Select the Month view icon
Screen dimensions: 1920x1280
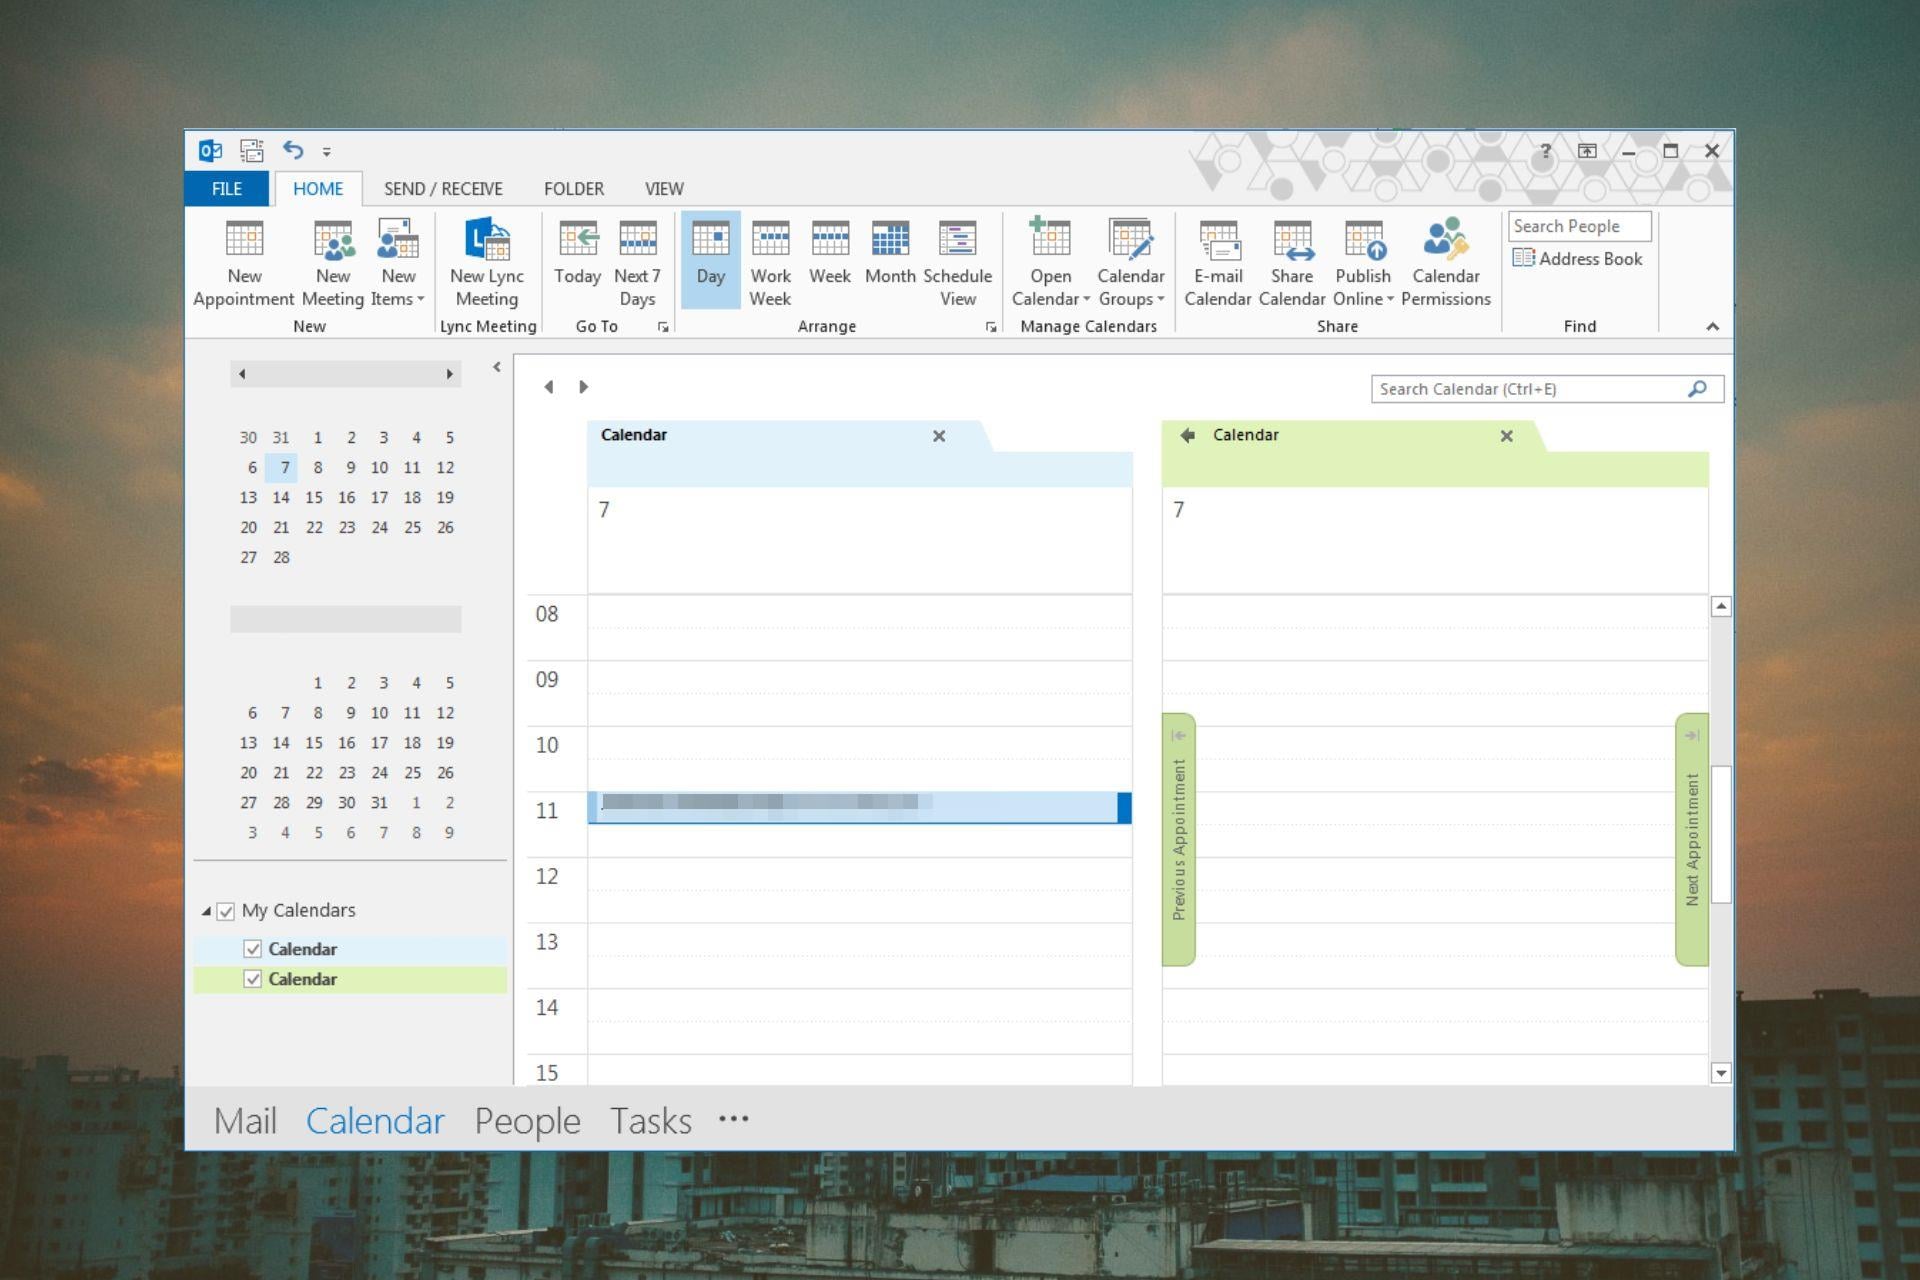click(x=889, y=240)
